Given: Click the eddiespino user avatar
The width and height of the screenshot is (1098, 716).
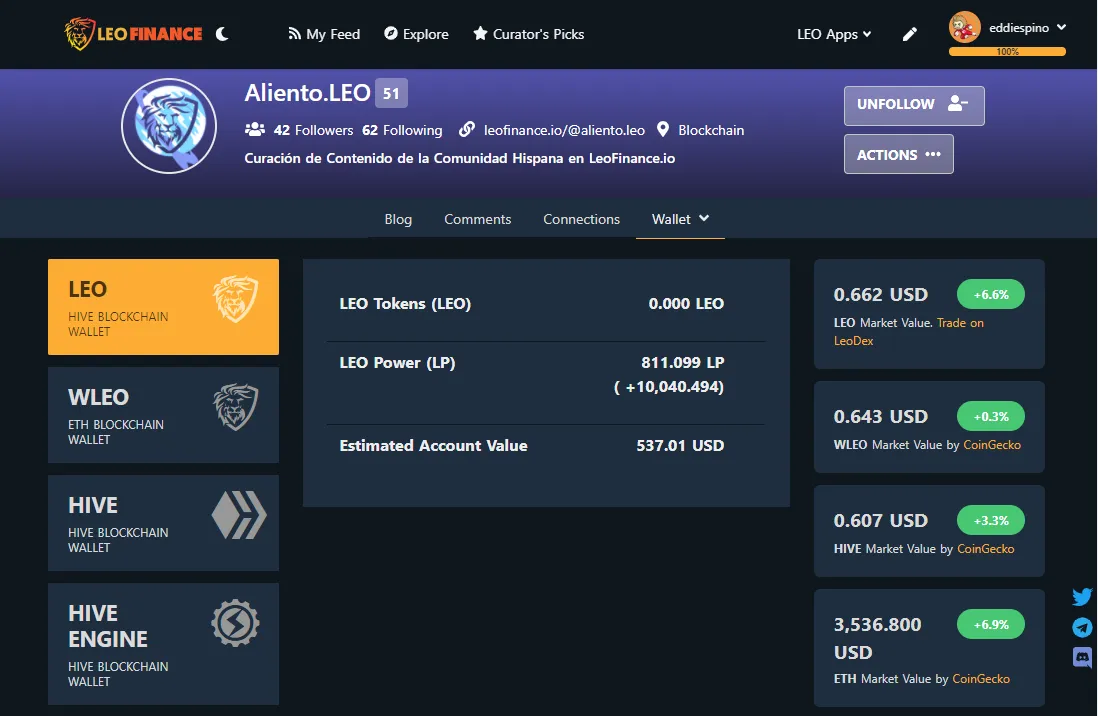Looking at the screenshot, I should (x=964, y=27).
